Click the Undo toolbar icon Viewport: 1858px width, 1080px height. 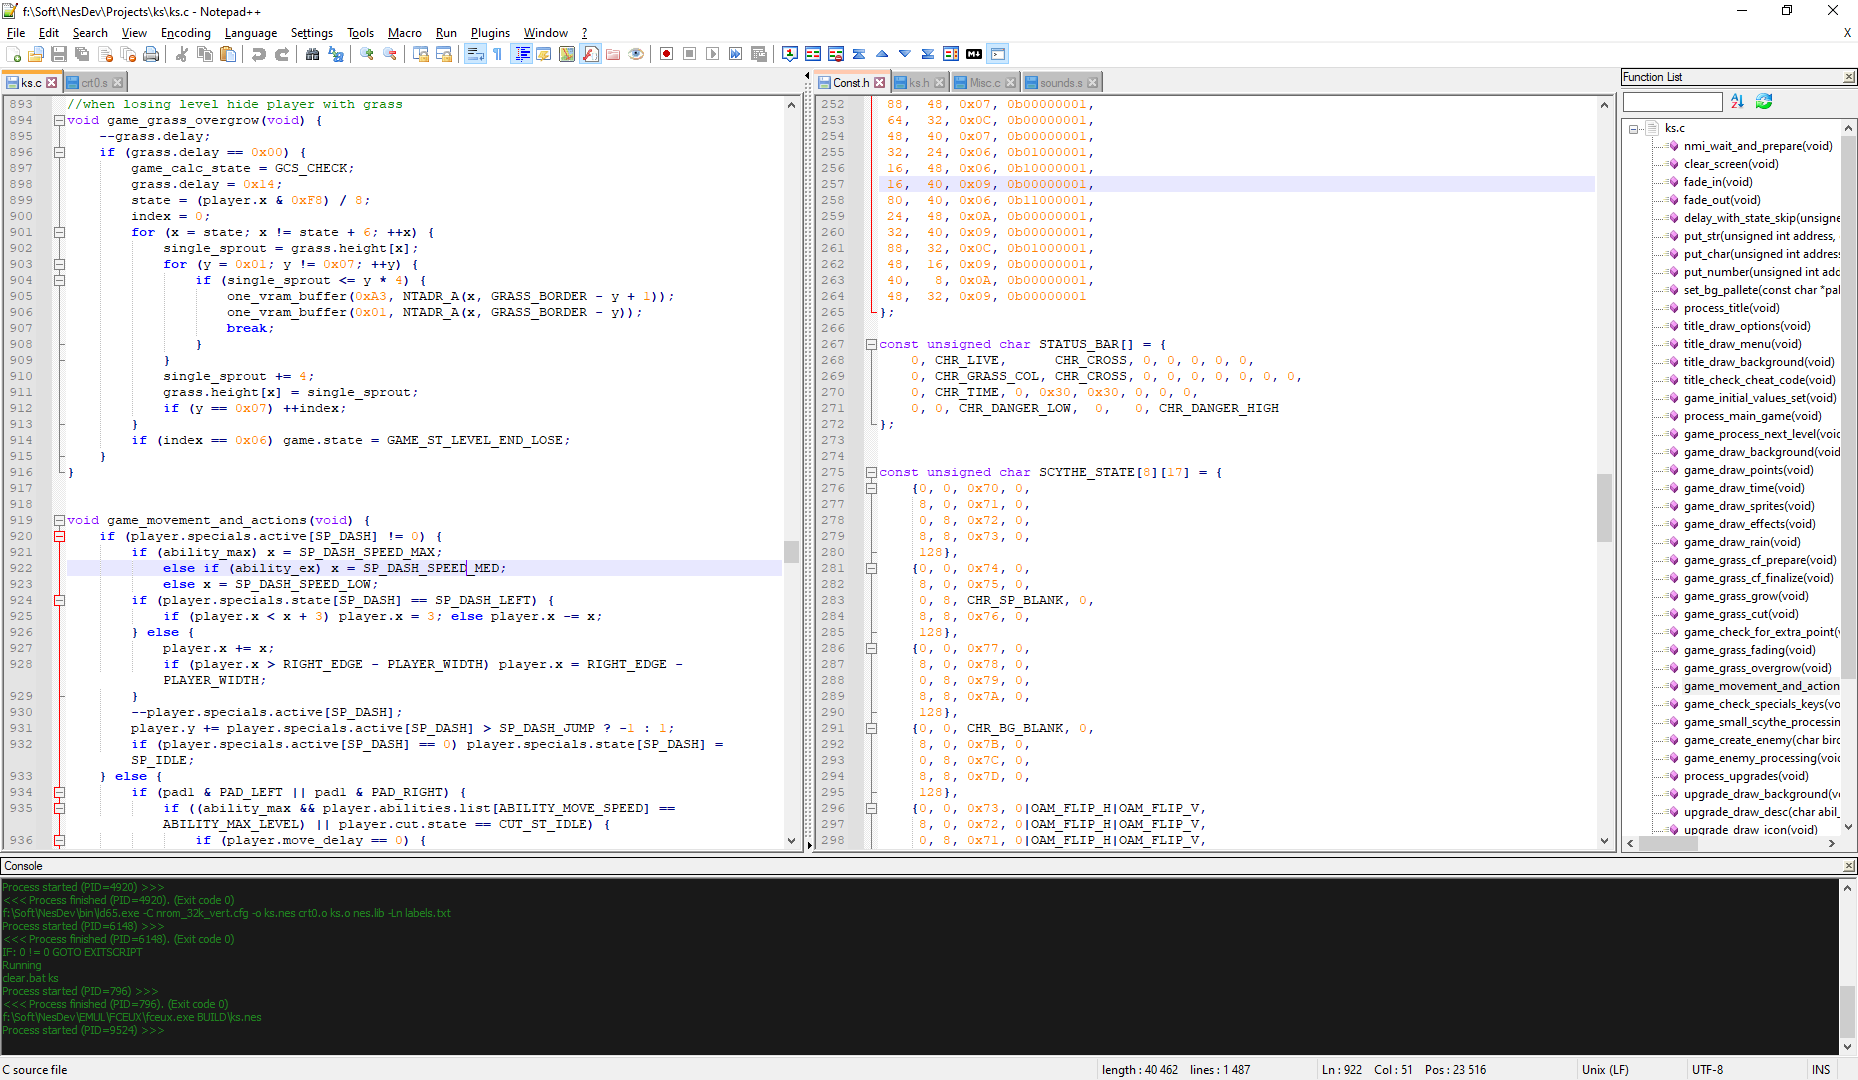(x=259, y=54)
